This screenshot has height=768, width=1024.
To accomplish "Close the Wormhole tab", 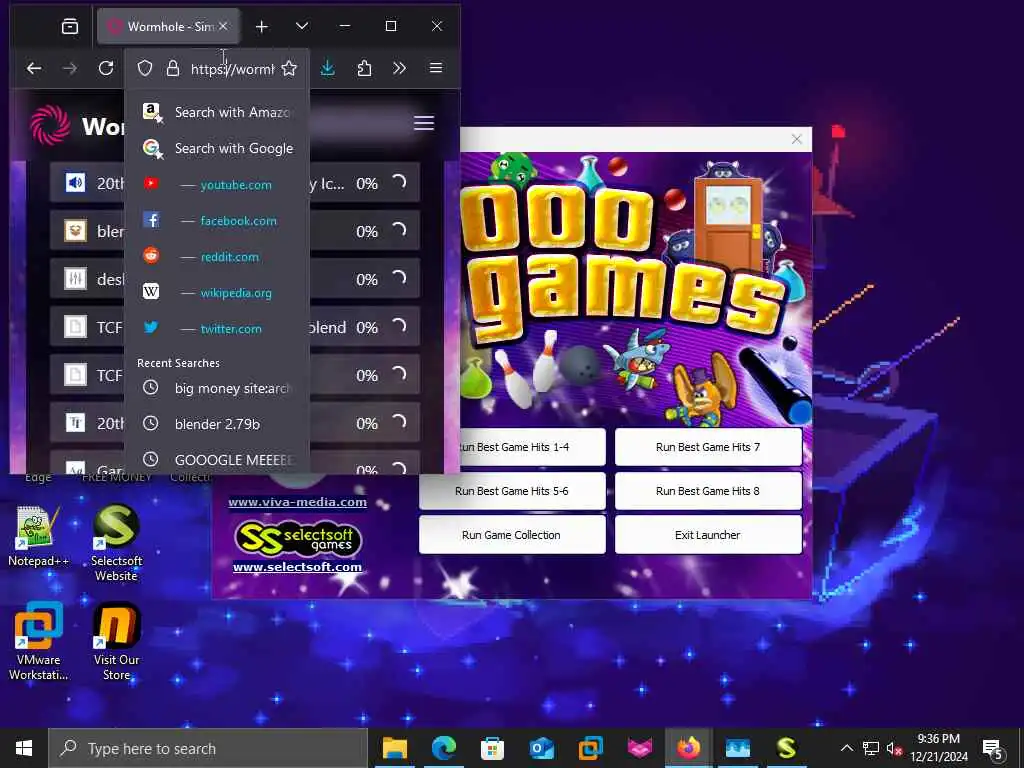I will click(223, 26).
